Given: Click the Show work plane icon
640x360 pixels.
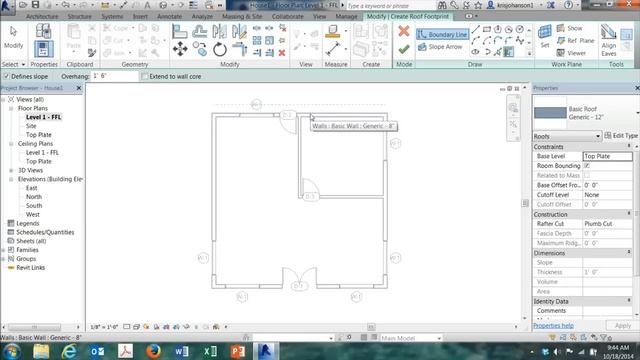Looking at the screenshot, I should pos(569,28).
